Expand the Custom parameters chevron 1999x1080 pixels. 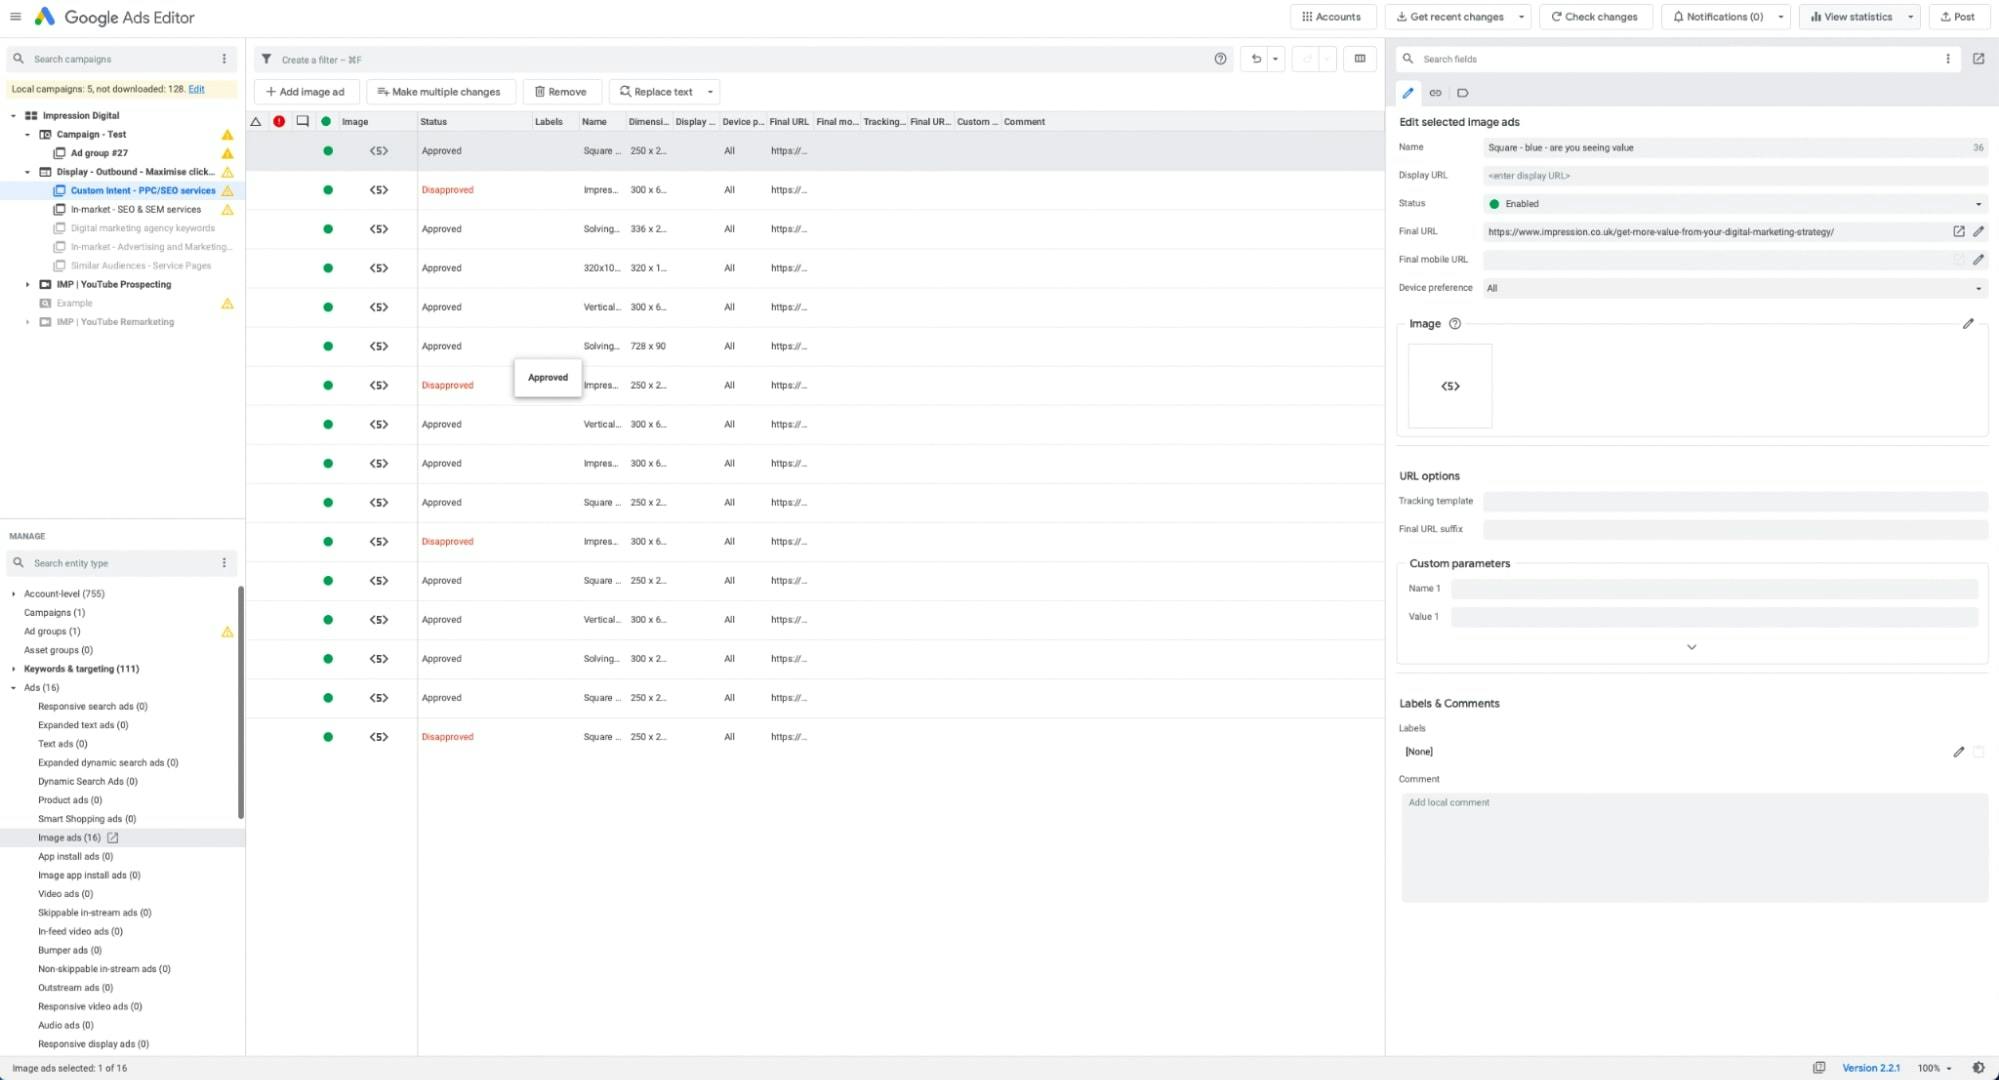point(1691,647)
